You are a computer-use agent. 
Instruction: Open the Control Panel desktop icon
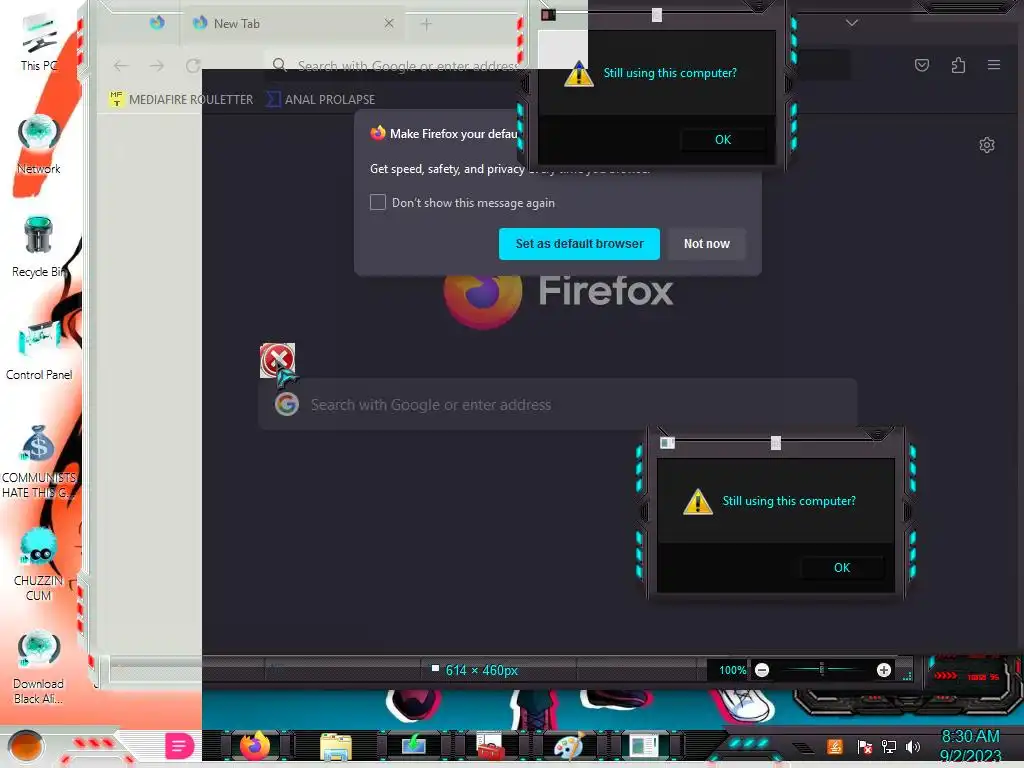(39, 349)
